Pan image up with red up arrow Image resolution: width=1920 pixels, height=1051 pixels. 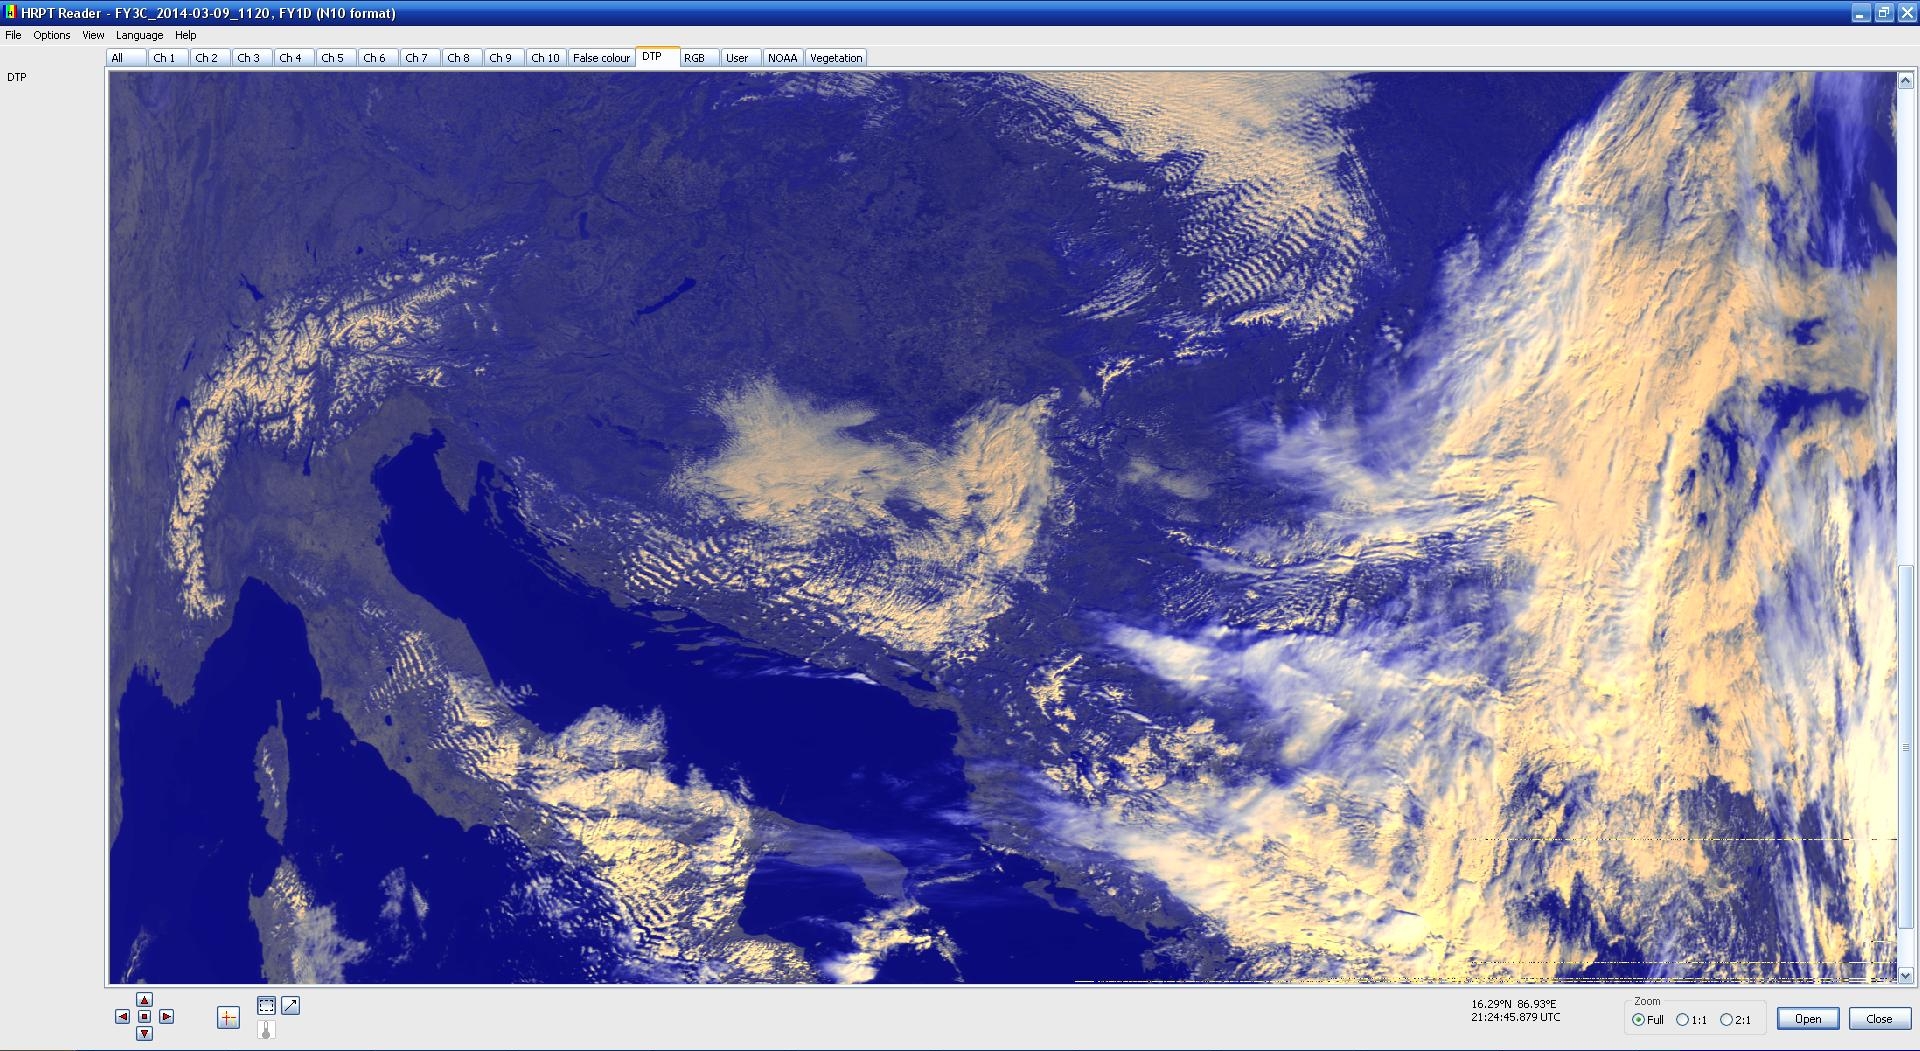[144, 1000]
